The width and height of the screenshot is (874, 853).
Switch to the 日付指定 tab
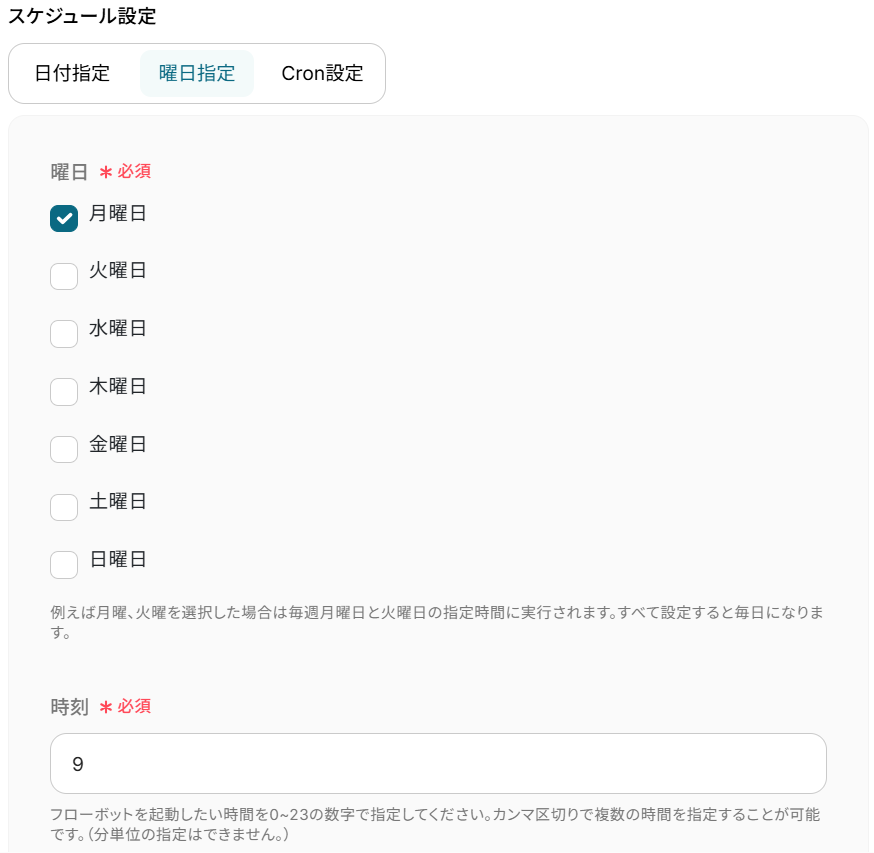pos(72,73)
